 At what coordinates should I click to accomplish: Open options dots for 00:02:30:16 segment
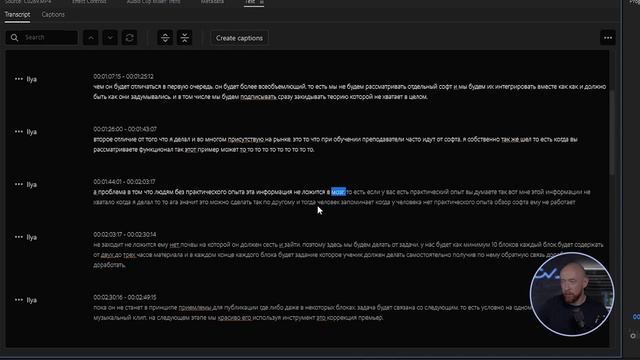[x=19, y=300]
